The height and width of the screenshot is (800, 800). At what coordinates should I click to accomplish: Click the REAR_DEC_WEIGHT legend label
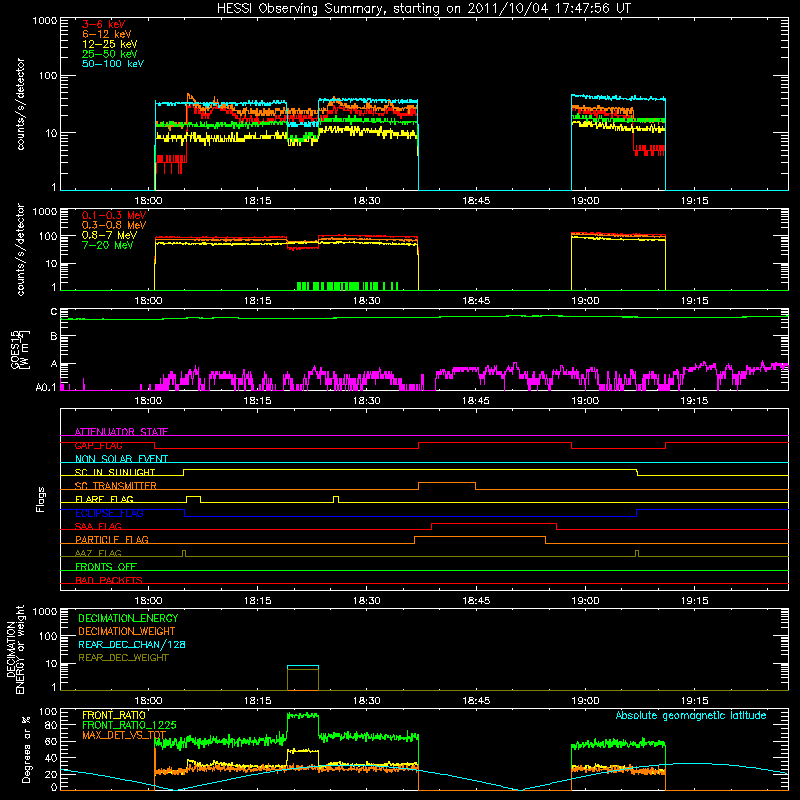(123, 658)
